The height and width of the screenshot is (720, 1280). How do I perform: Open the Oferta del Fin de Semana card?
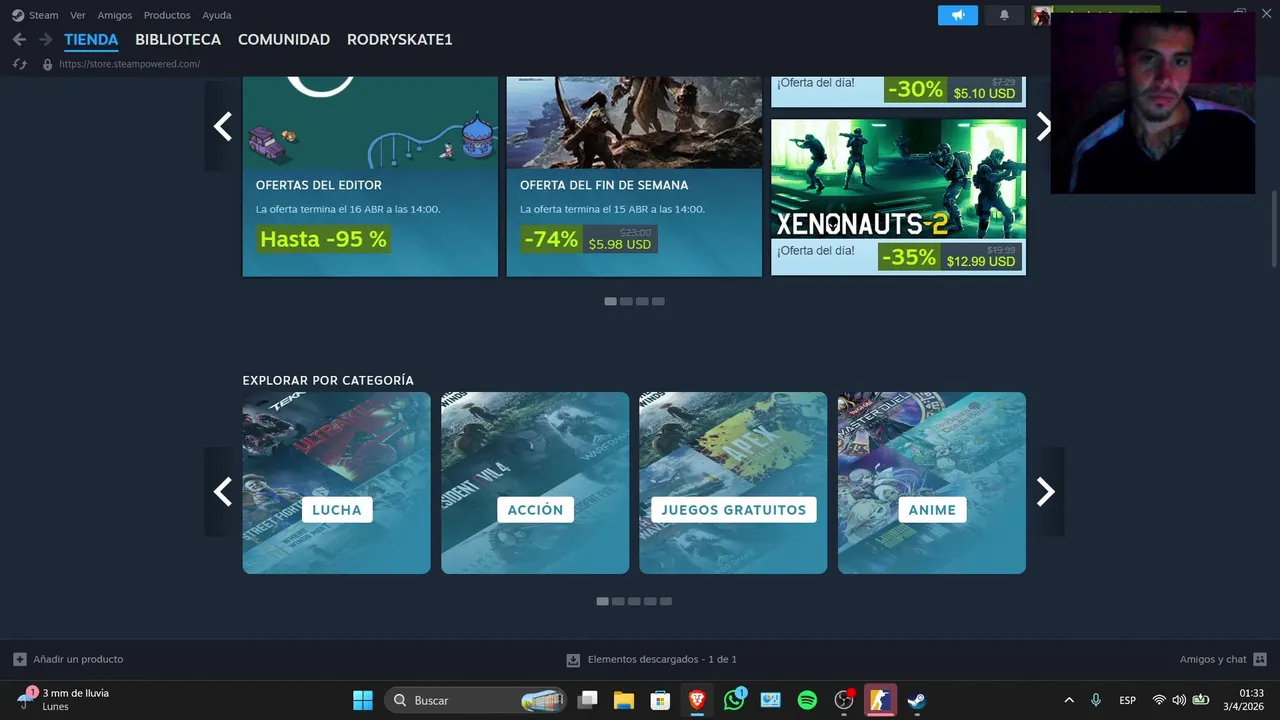click(x=634, y=176)
